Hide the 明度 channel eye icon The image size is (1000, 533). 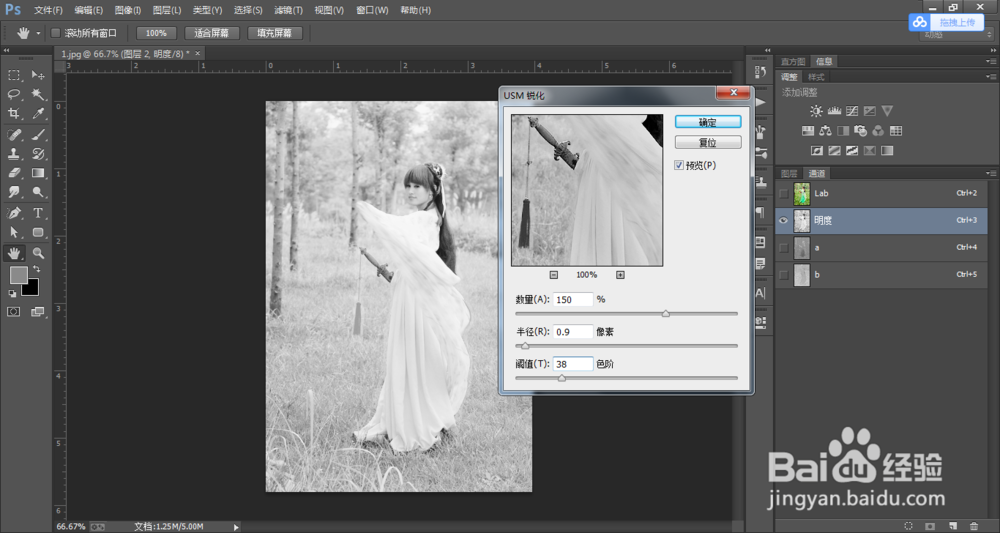coord(784,221)
